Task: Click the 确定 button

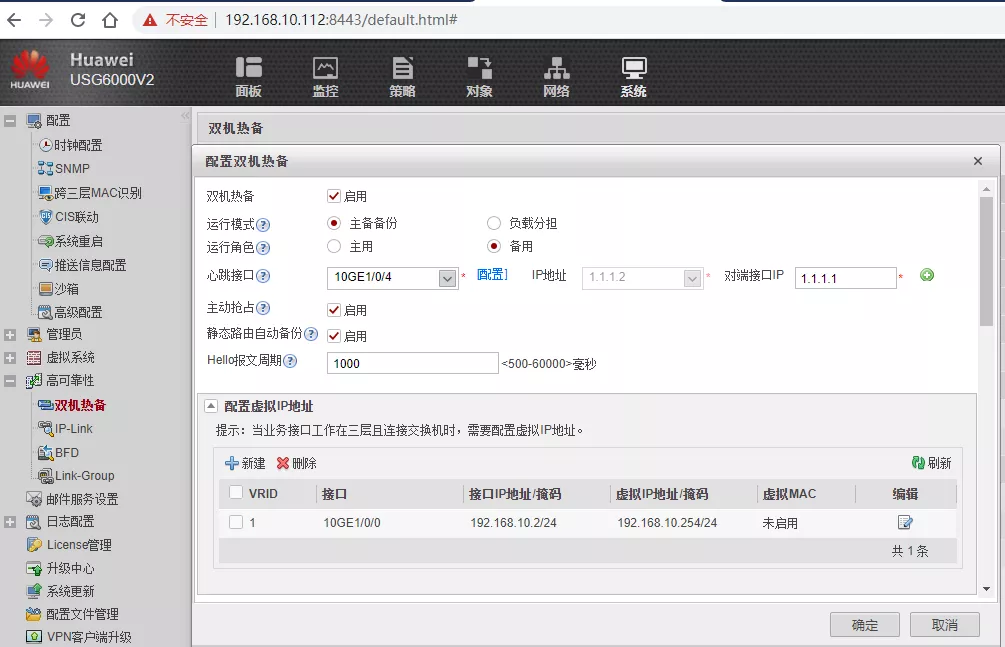Action: point(864,625)
